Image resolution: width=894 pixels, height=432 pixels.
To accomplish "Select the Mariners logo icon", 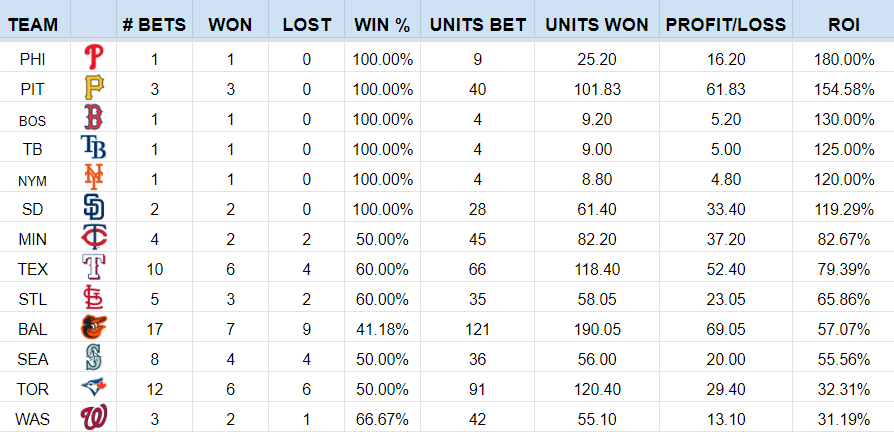I will pyautogui.click(x=94, y=357).
